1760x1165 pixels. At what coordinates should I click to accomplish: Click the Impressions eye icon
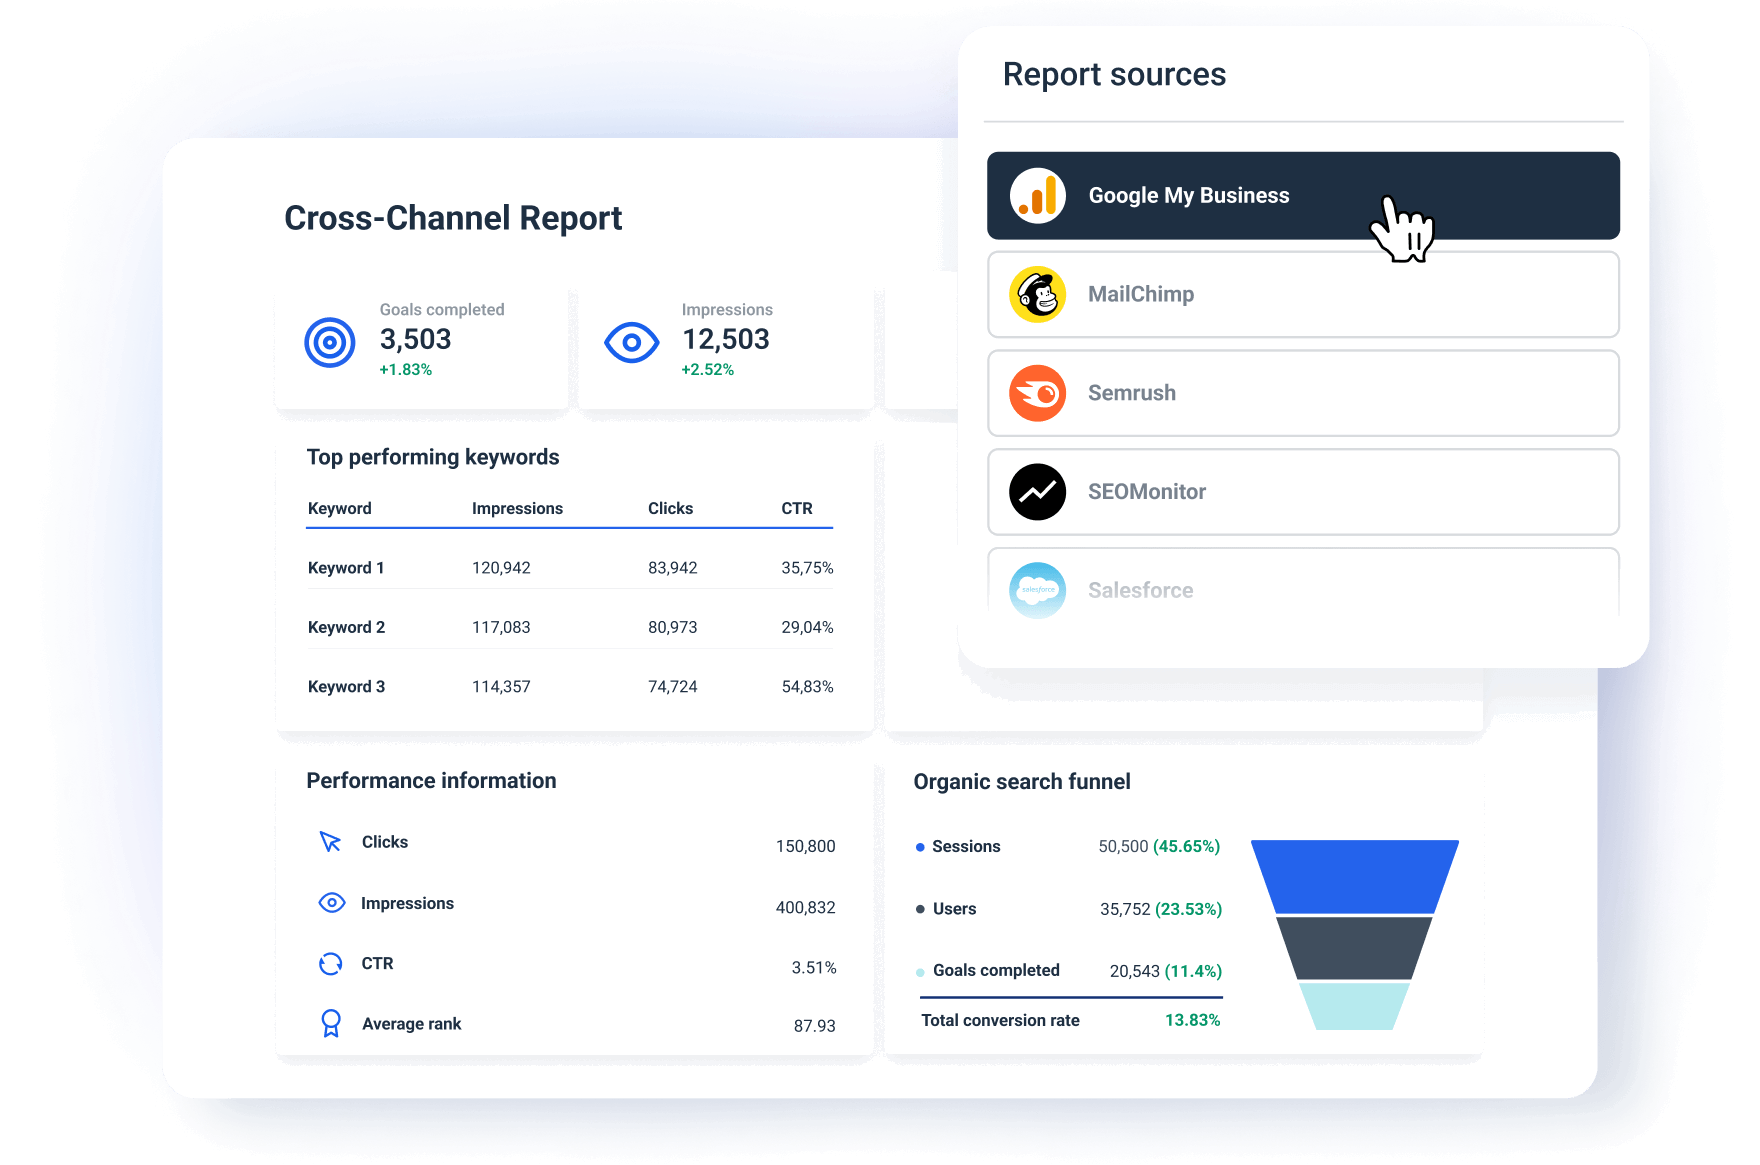coord(631,341)
